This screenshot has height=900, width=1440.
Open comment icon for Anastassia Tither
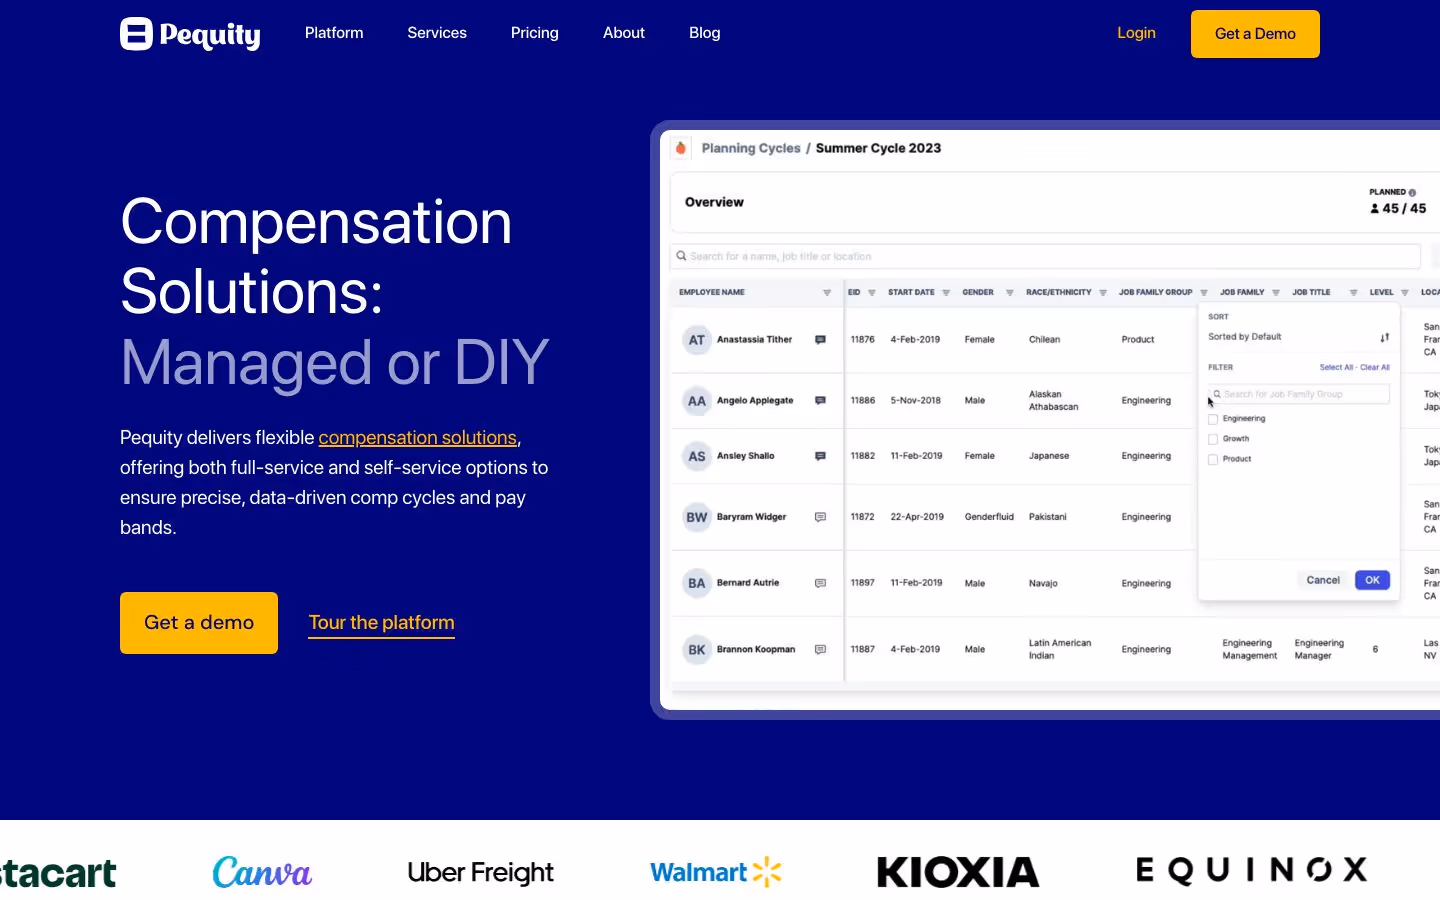820,340
